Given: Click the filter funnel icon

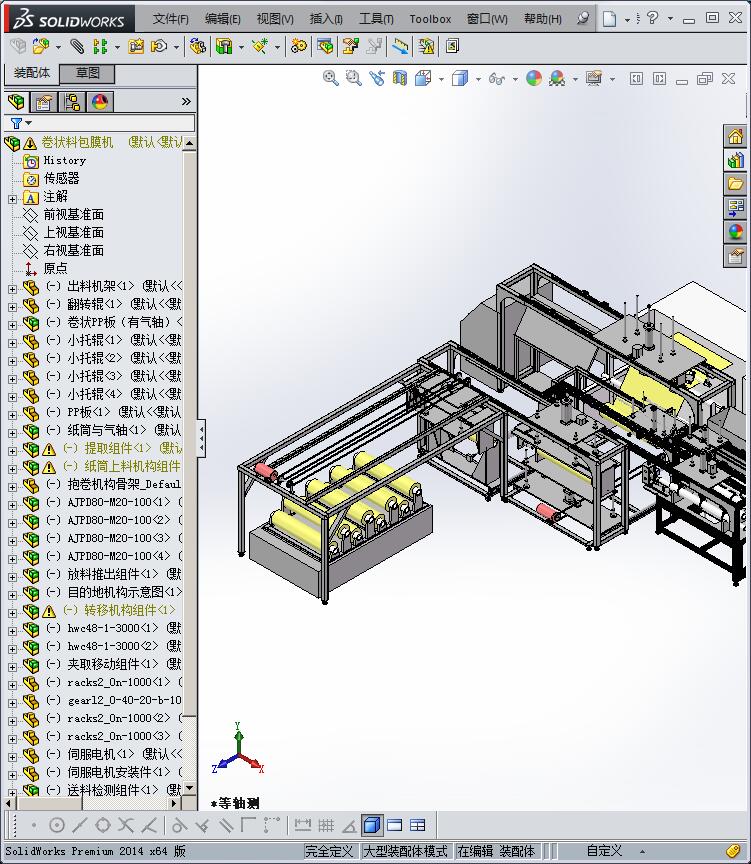Looking at the screenshot, I should pyautogui.click(x=16, y=123).
